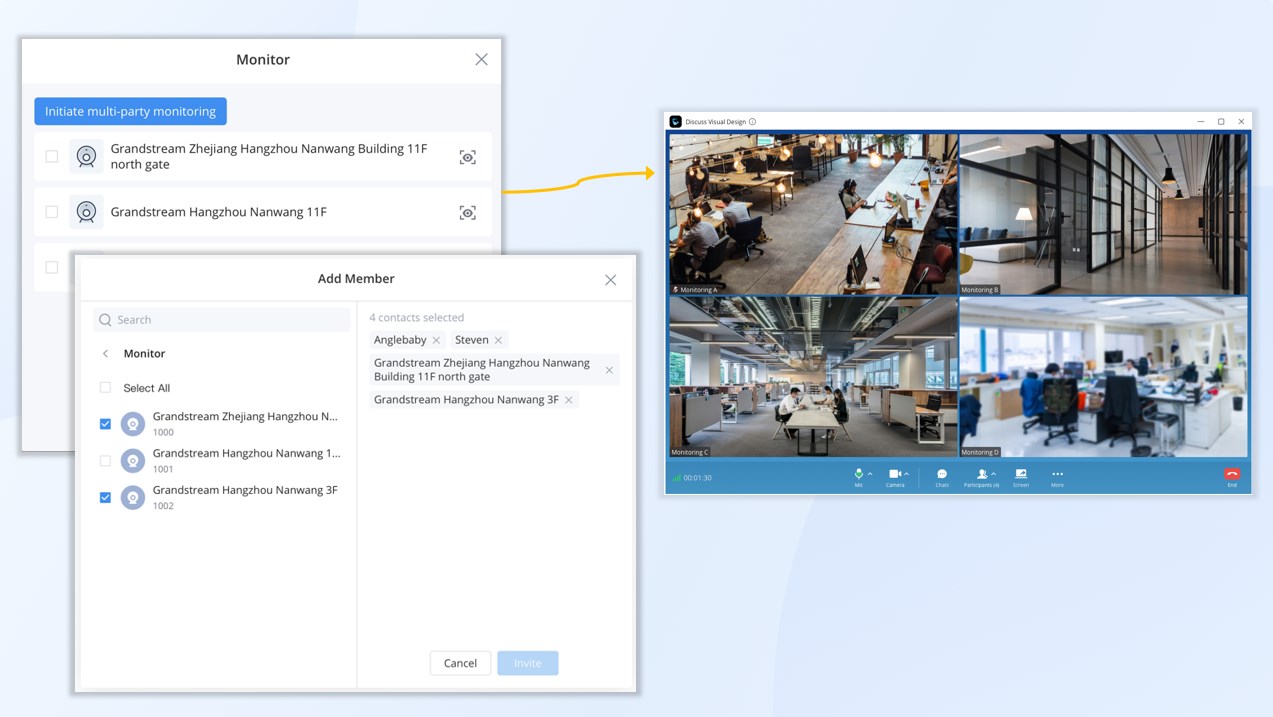Select the Monitoring D video tile

tap(1103, 377)
